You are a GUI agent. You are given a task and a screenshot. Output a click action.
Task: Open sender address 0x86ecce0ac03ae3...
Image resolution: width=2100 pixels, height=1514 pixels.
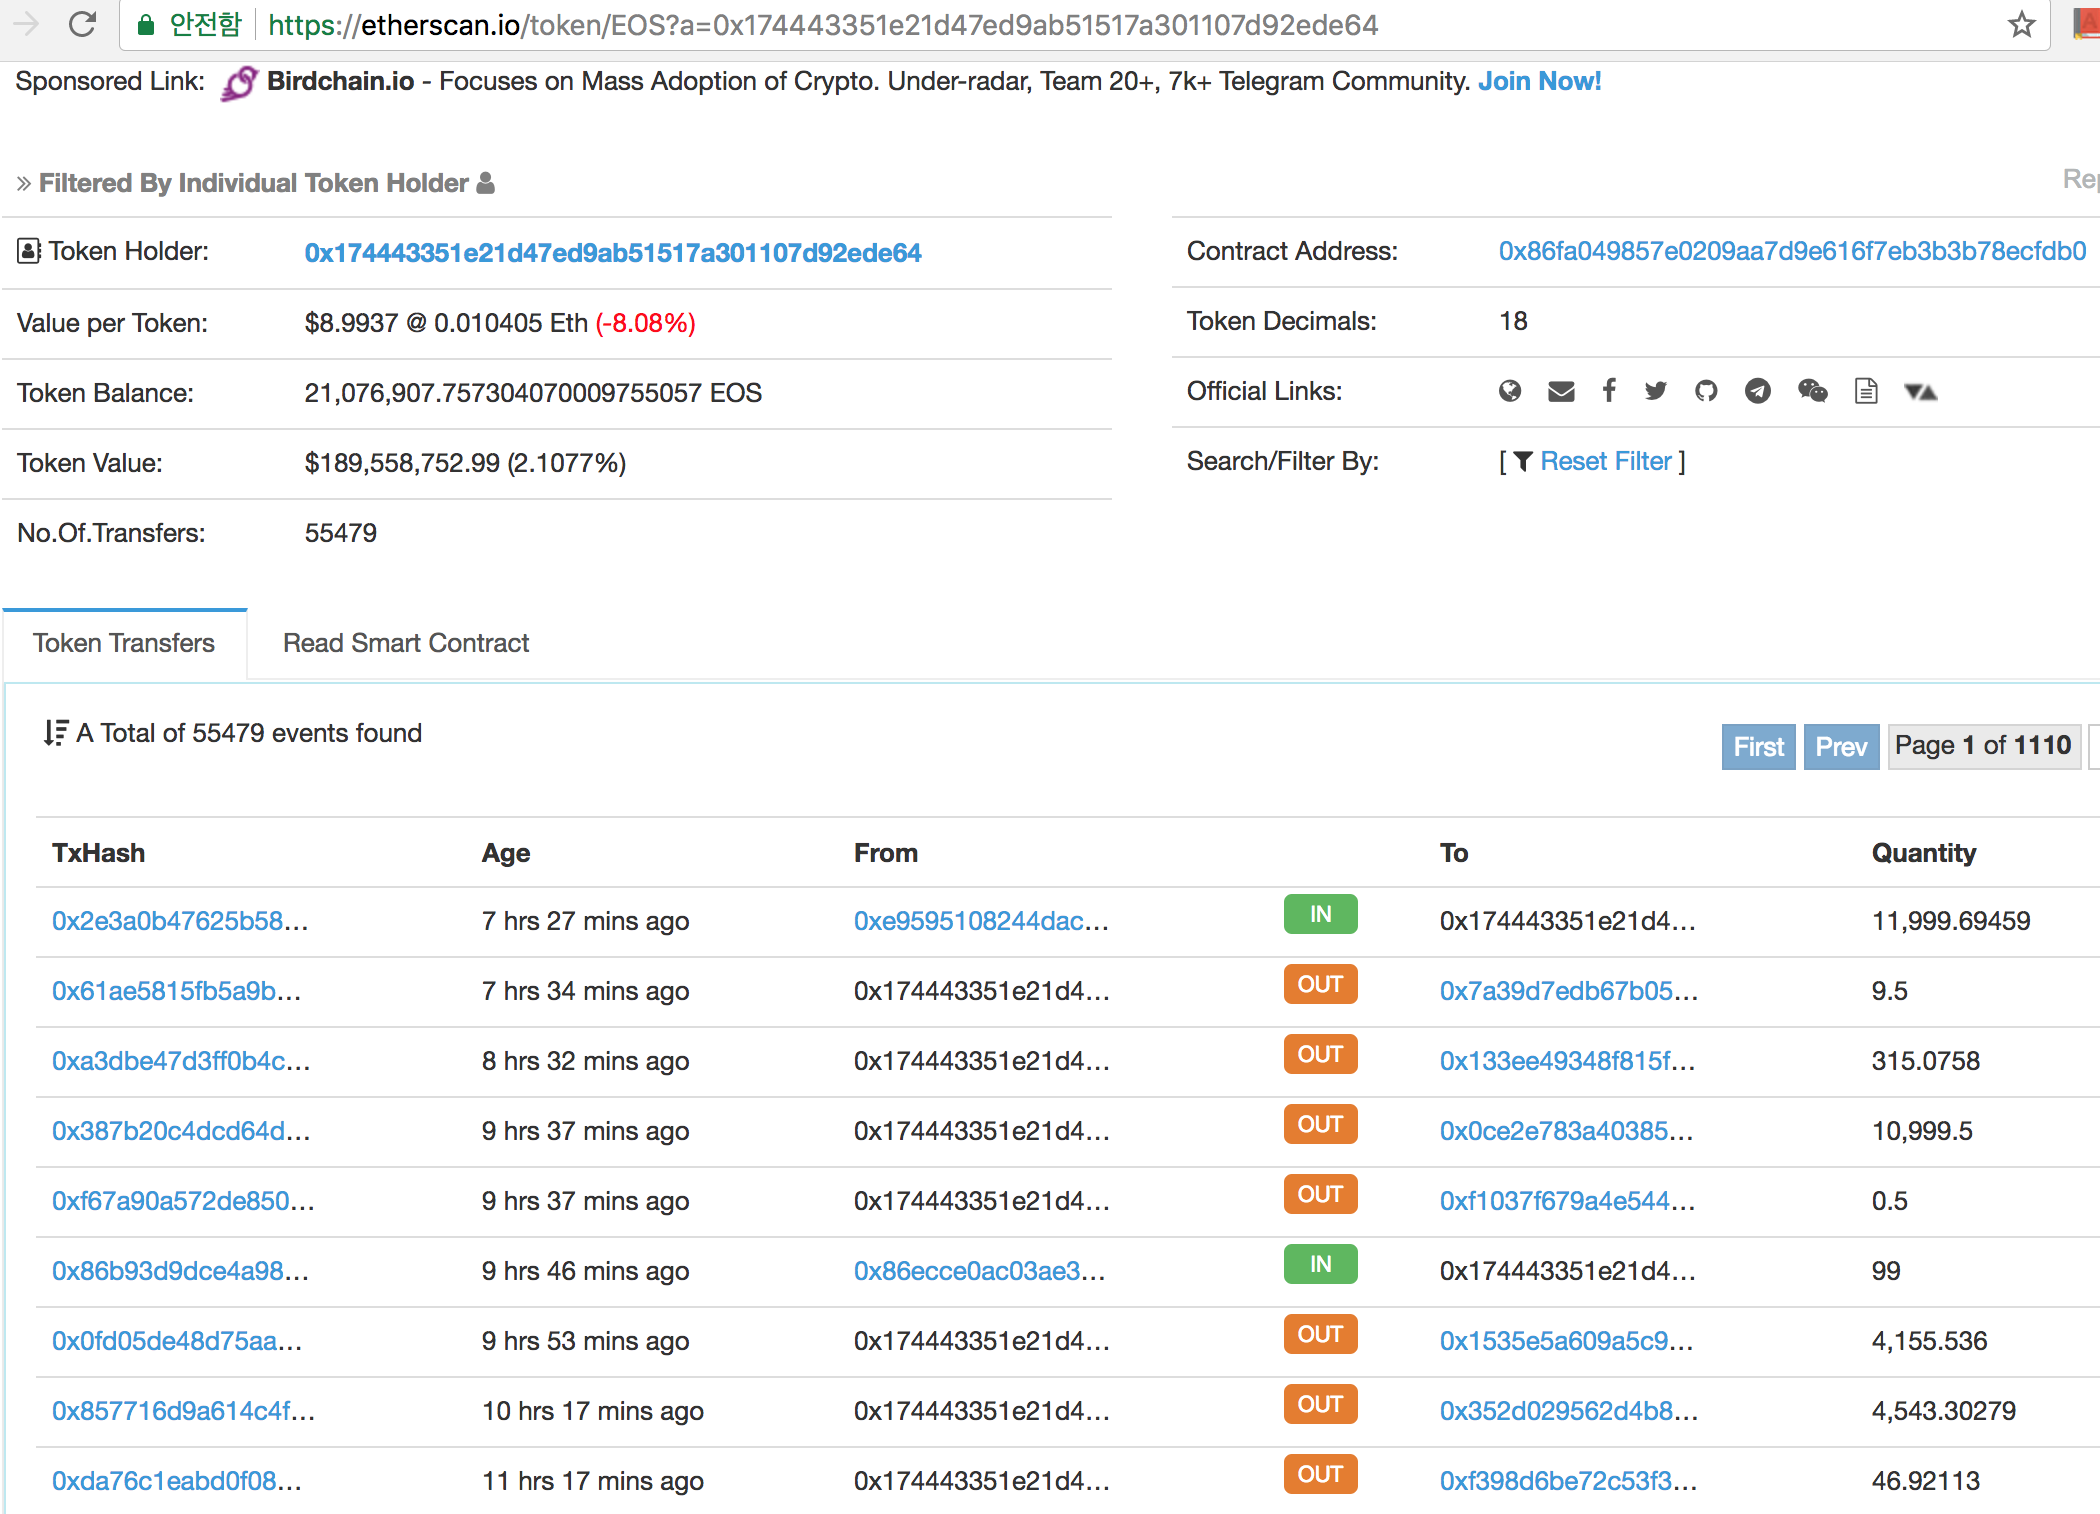[979, 1271]
